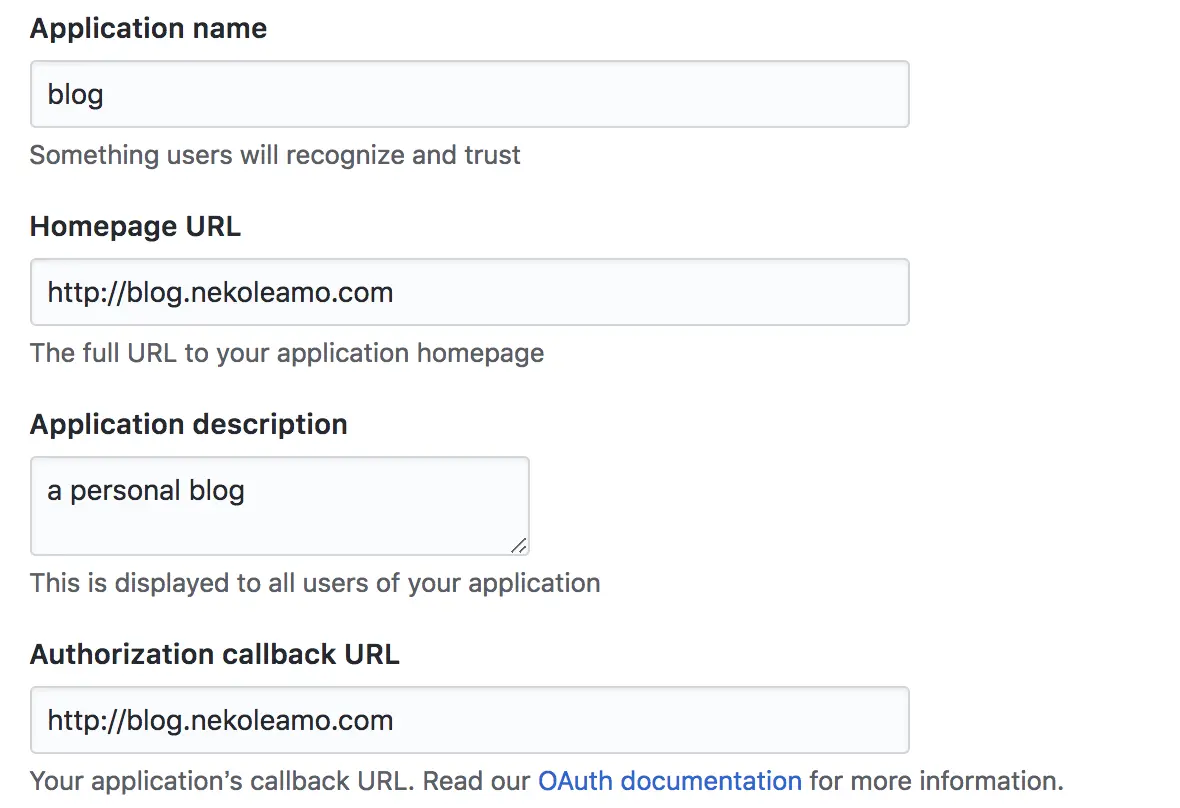The width and height of the screenshot is (1180, 808).
Task: Click the "Application description" label
Action: (x=189, y=424)
